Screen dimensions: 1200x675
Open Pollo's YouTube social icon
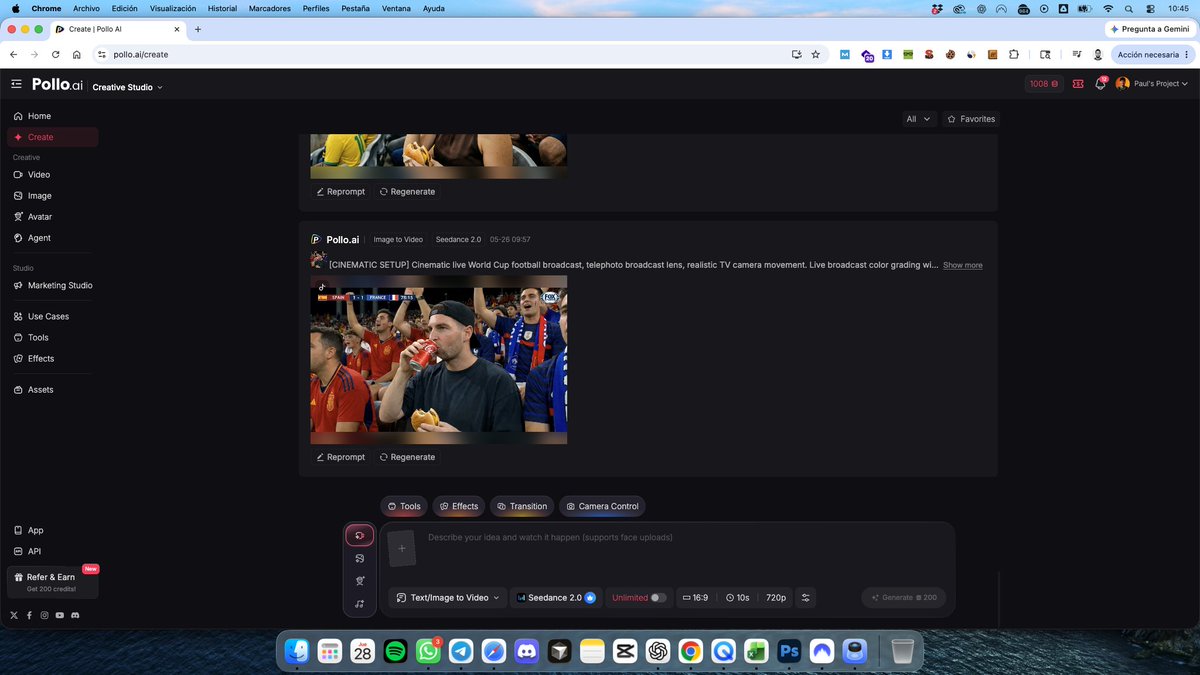coord(60,615)
